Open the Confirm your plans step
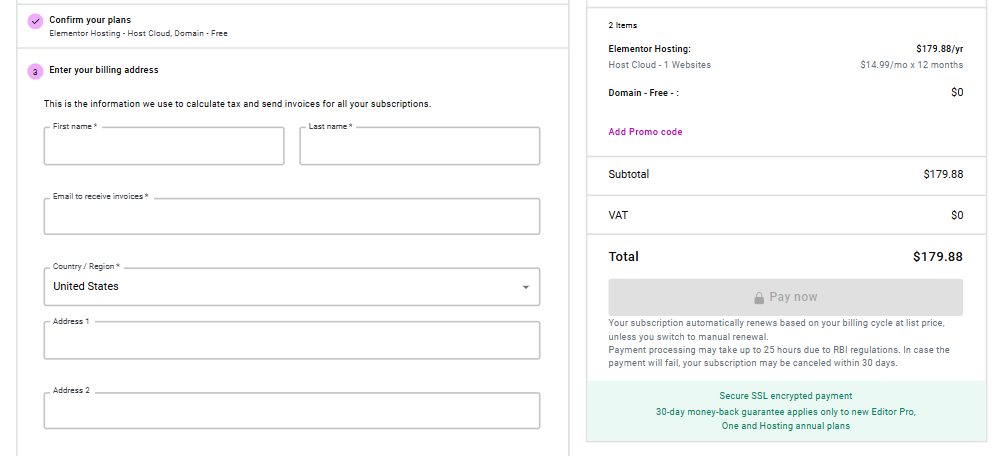The width and height of the screenshot is (1001, 456). (90, 20)
